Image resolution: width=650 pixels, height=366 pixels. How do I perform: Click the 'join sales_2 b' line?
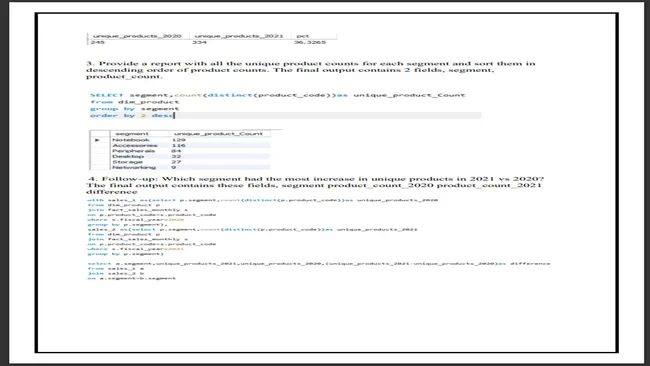pos(116,274)
